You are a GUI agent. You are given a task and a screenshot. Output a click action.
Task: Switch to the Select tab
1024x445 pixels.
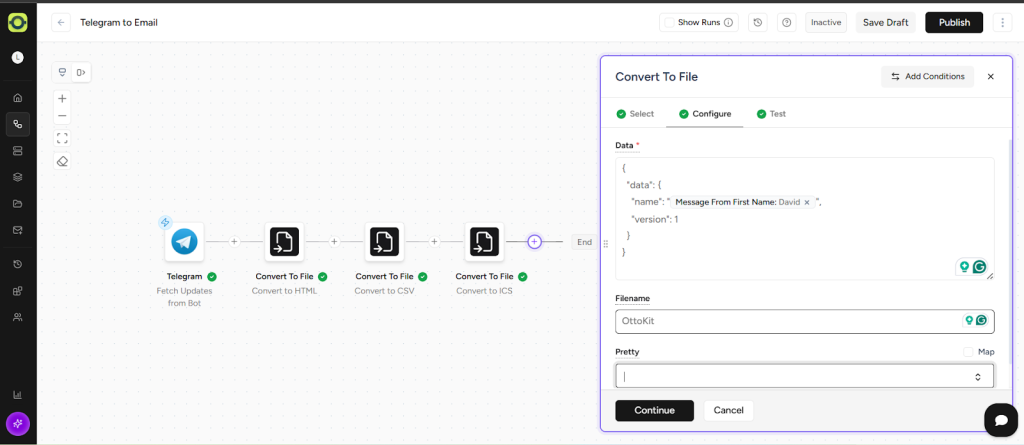coord(635,114)
